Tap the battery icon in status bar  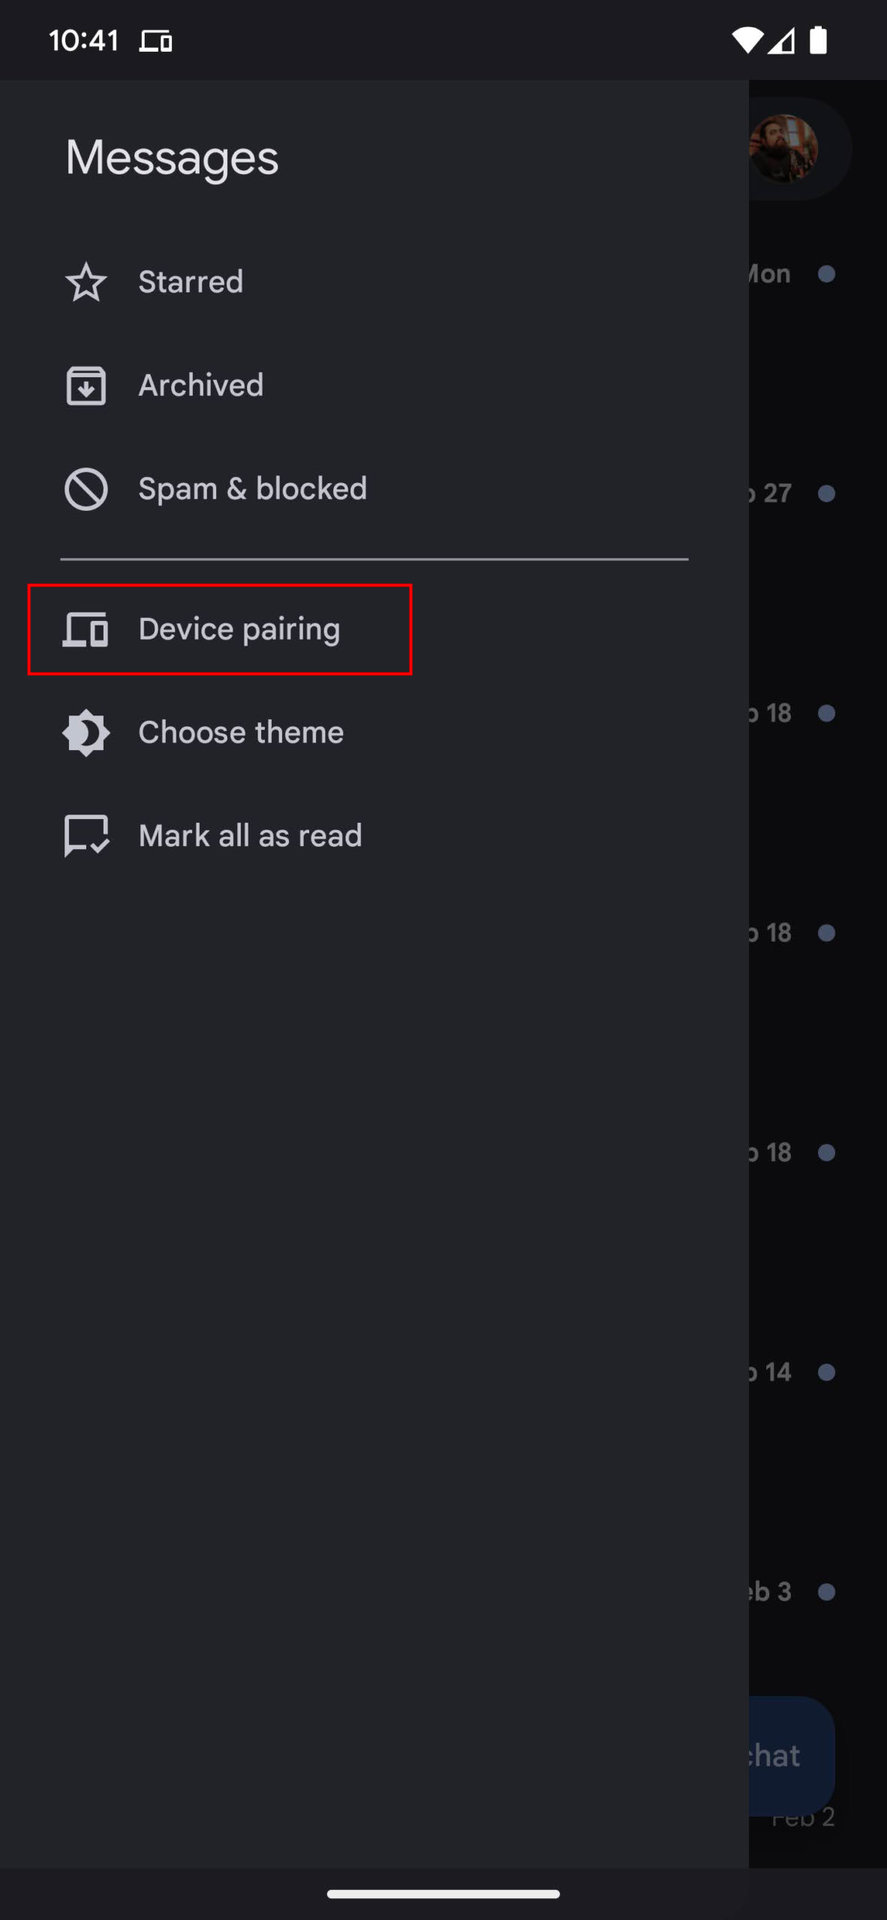(x=818, y=40)
